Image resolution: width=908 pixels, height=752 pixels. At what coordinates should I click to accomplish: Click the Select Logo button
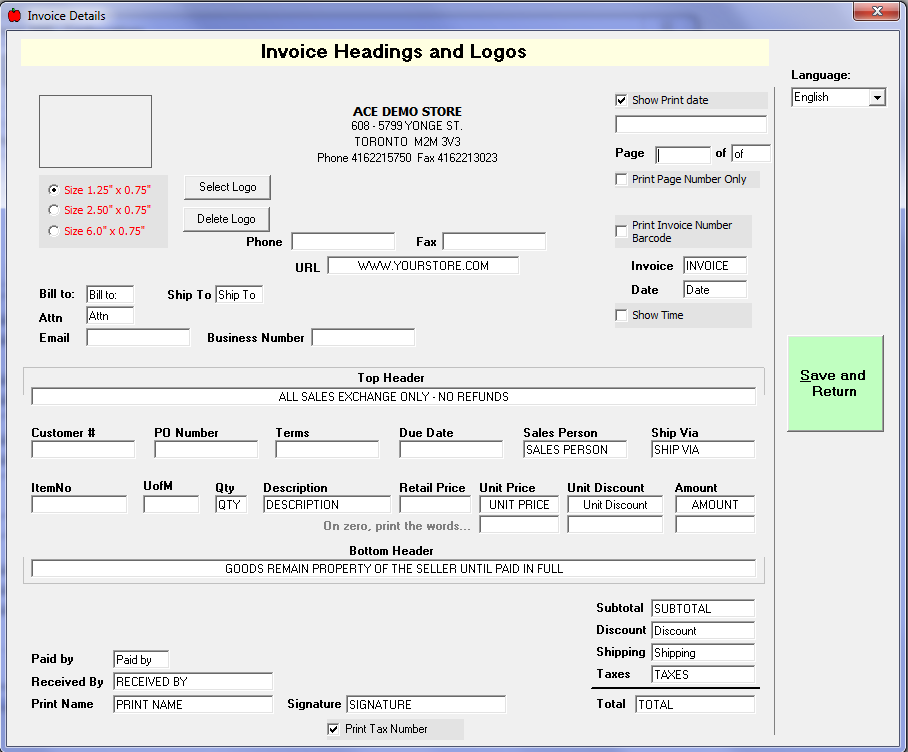(x=227, y=187)
